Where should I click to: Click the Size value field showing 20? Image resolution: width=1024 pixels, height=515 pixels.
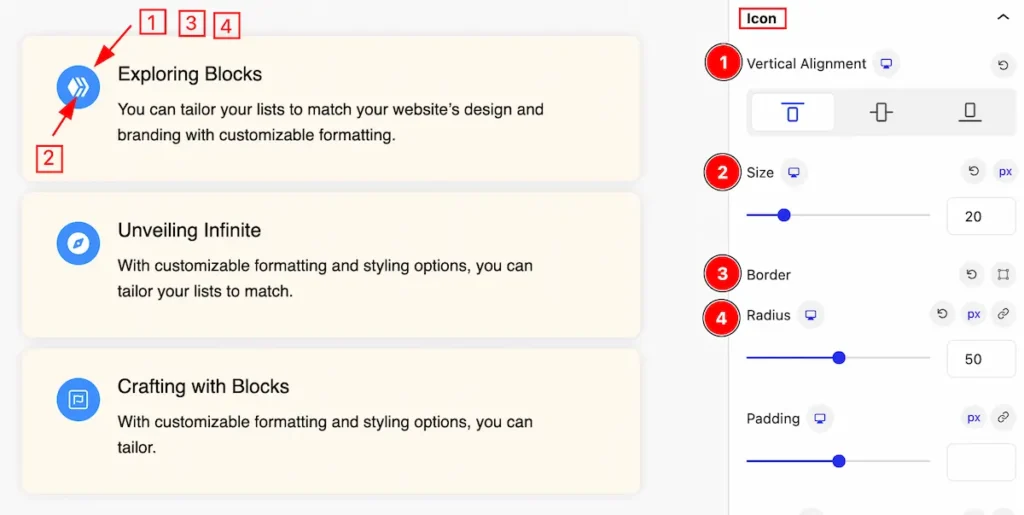[x=981, y=216]
